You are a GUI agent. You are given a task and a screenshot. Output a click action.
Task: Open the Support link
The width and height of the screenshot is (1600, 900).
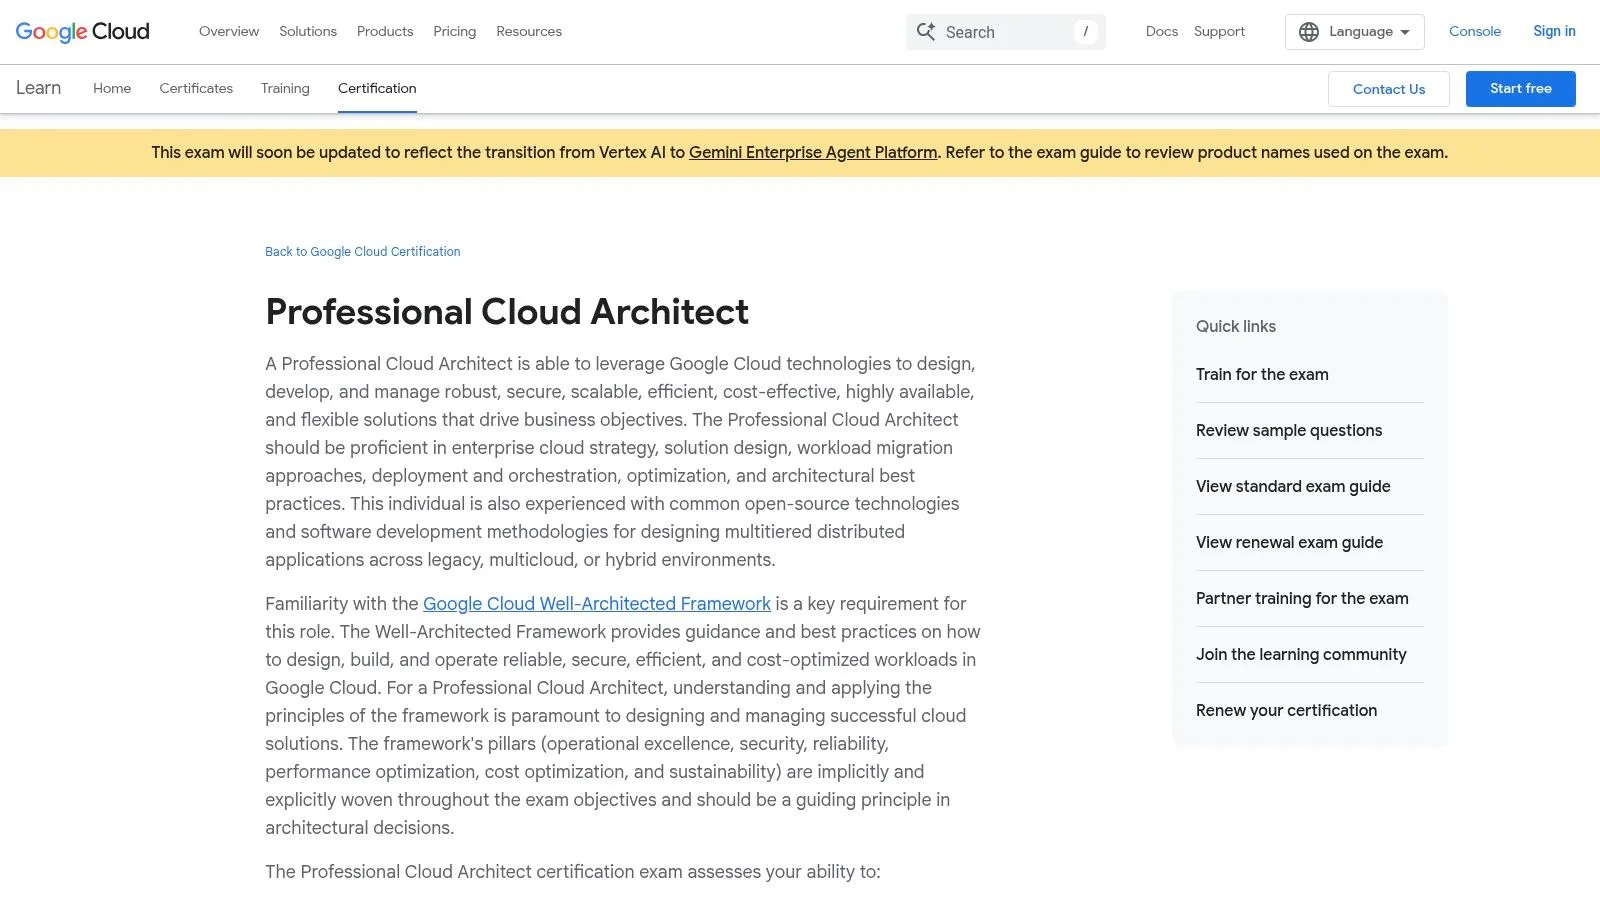click(x=1219, y=32)
